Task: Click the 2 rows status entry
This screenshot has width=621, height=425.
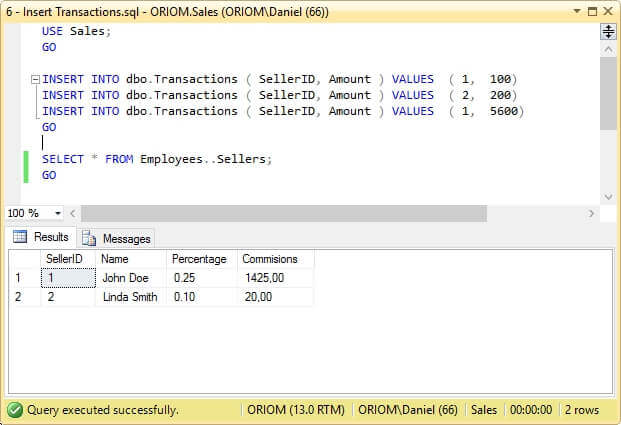Action: click(x=582, y=410)
